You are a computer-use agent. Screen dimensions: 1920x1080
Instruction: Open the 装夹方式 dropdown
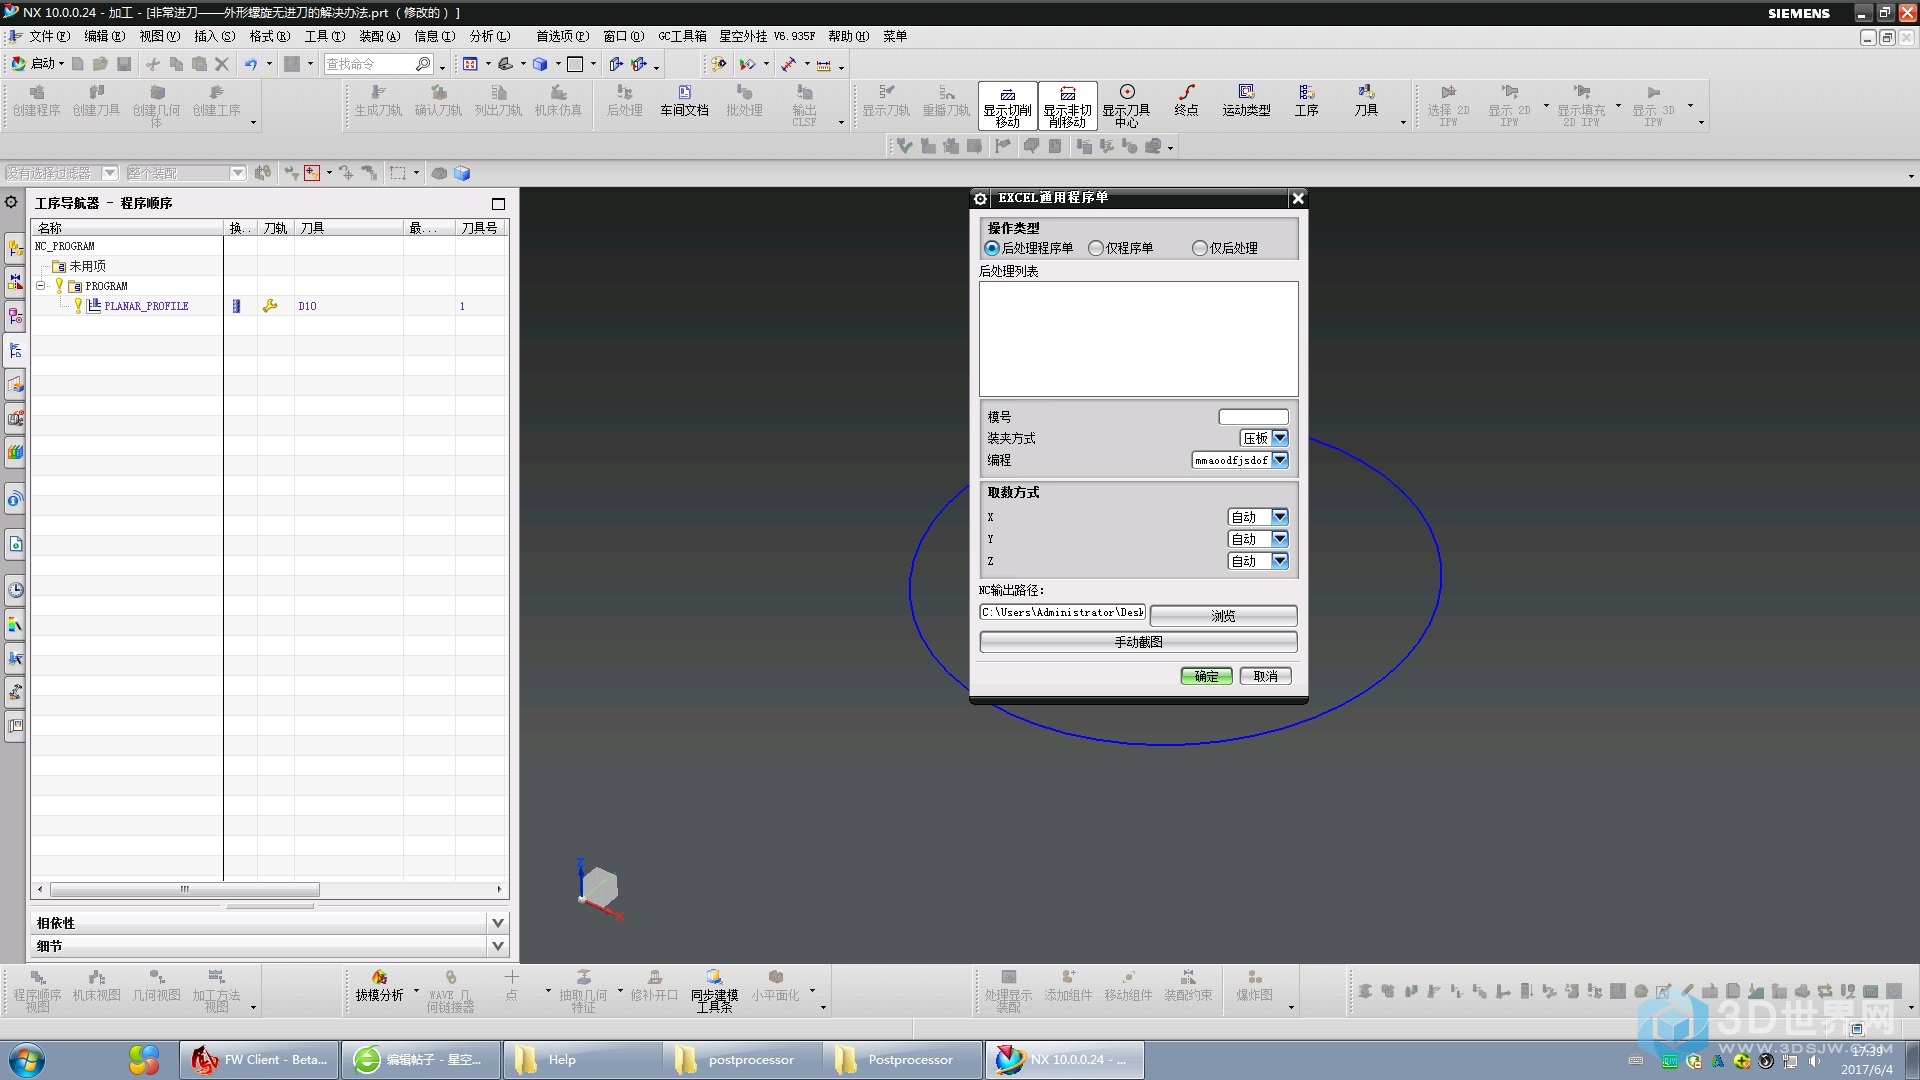pos(1280,438)
